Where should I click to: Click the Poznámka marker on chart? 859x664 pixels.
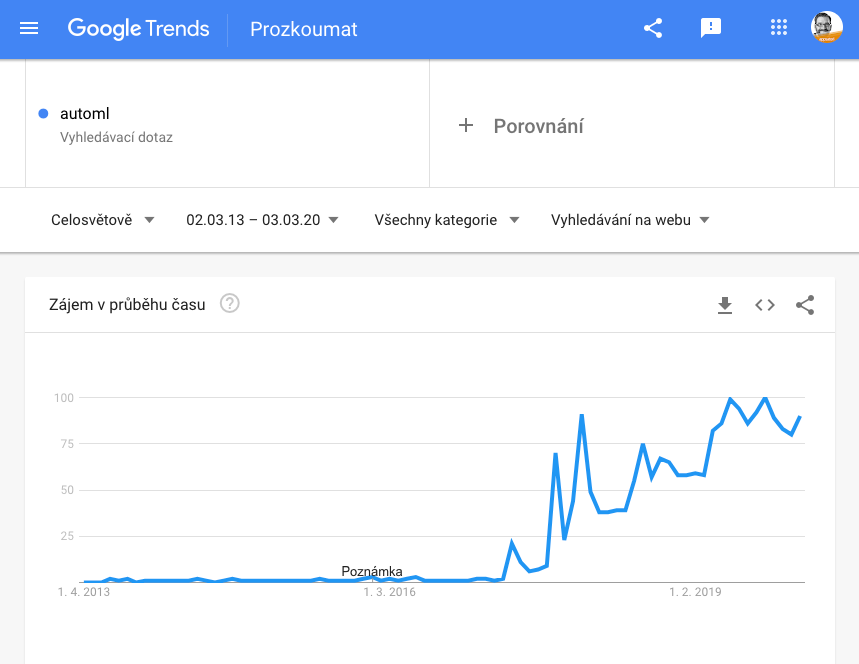point(372,571)
